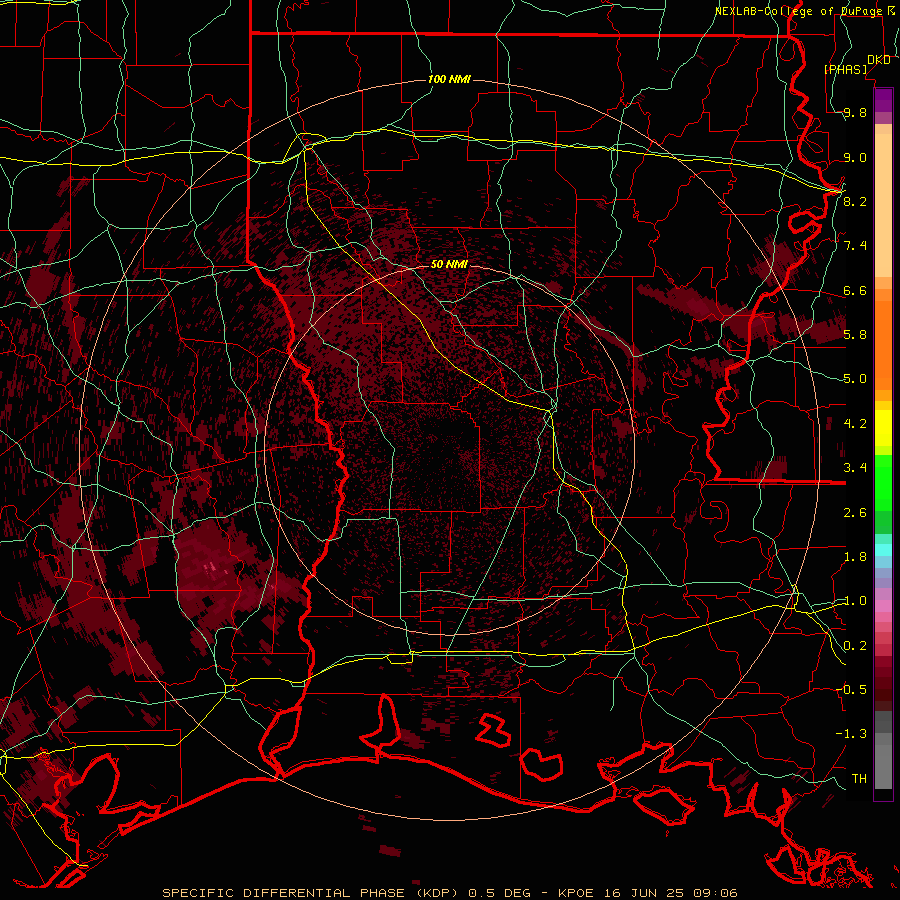Click the 5.8 colorbar label
This screenshot has height=900, width=900.
855,335
